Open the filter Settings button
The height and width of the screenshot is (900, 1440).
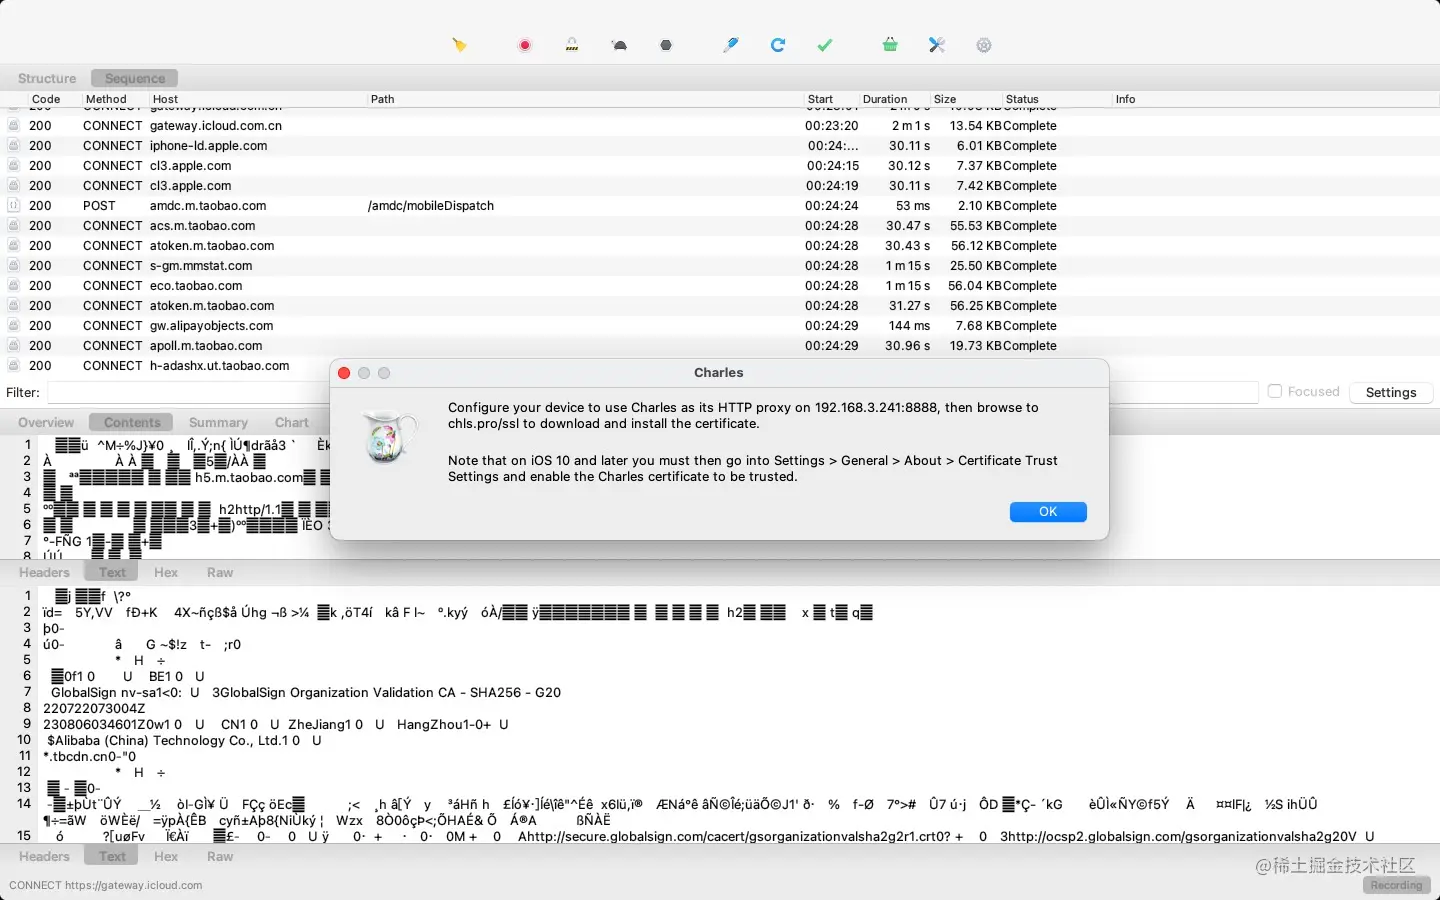click(x=1391, y=393)
